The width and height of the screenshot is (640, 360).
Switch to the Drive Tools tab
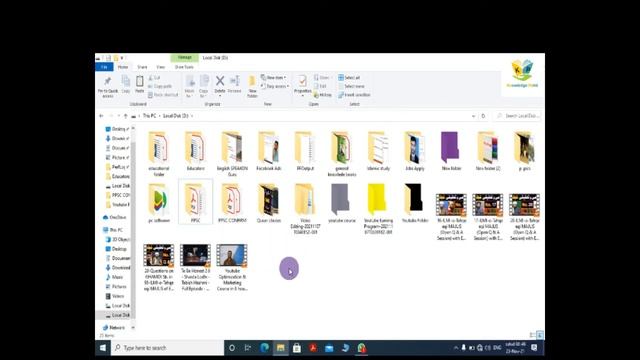point(184,67)
